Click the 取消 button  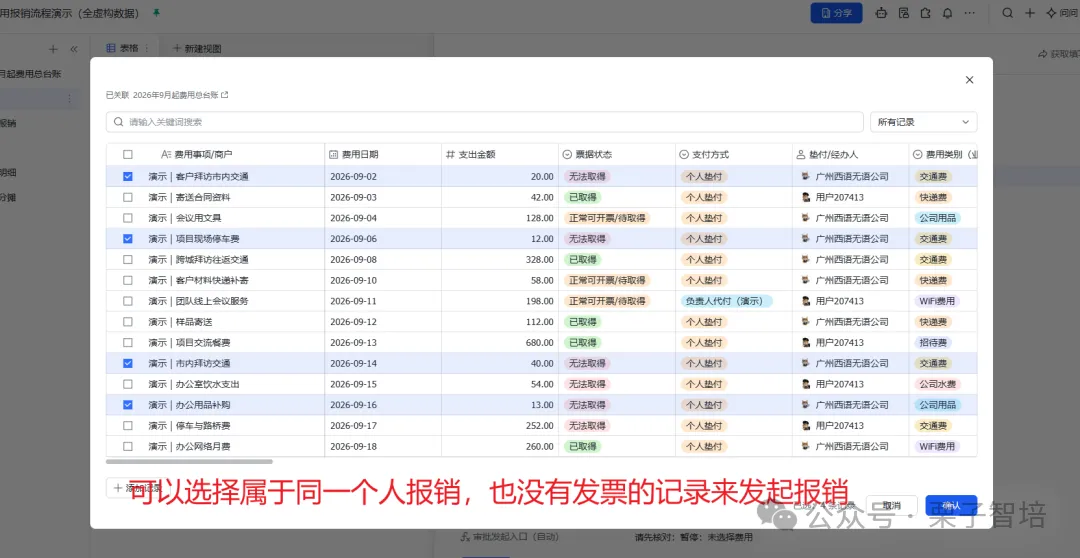tap(891, 506)
